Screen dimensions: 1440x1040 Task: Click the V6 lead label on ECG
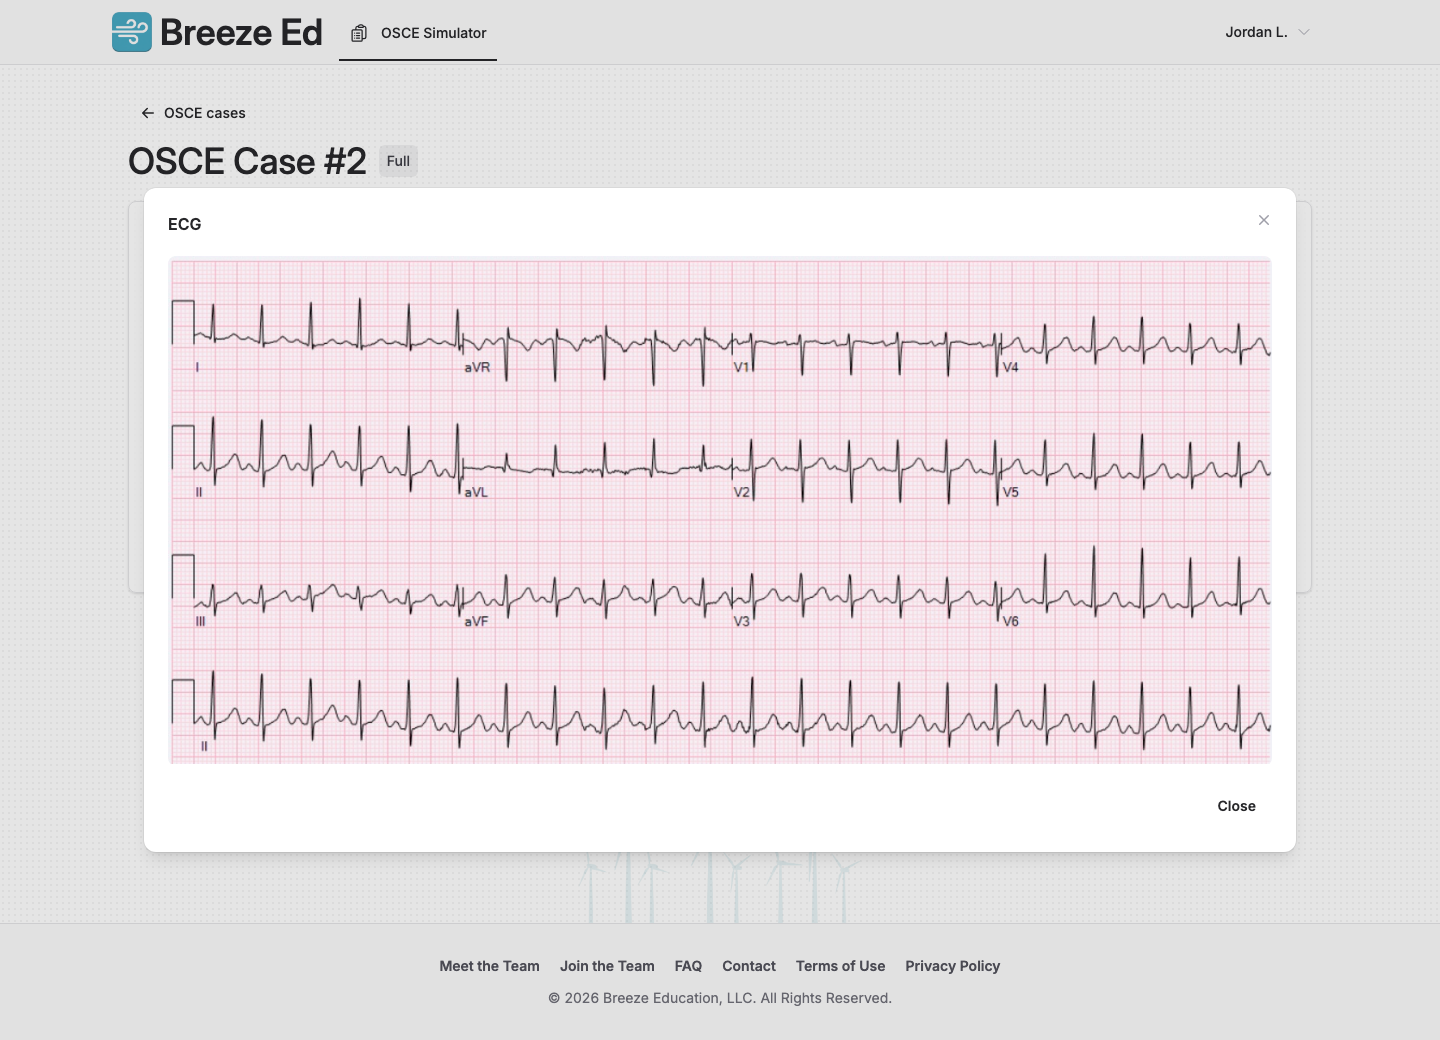pos(1010,621)
